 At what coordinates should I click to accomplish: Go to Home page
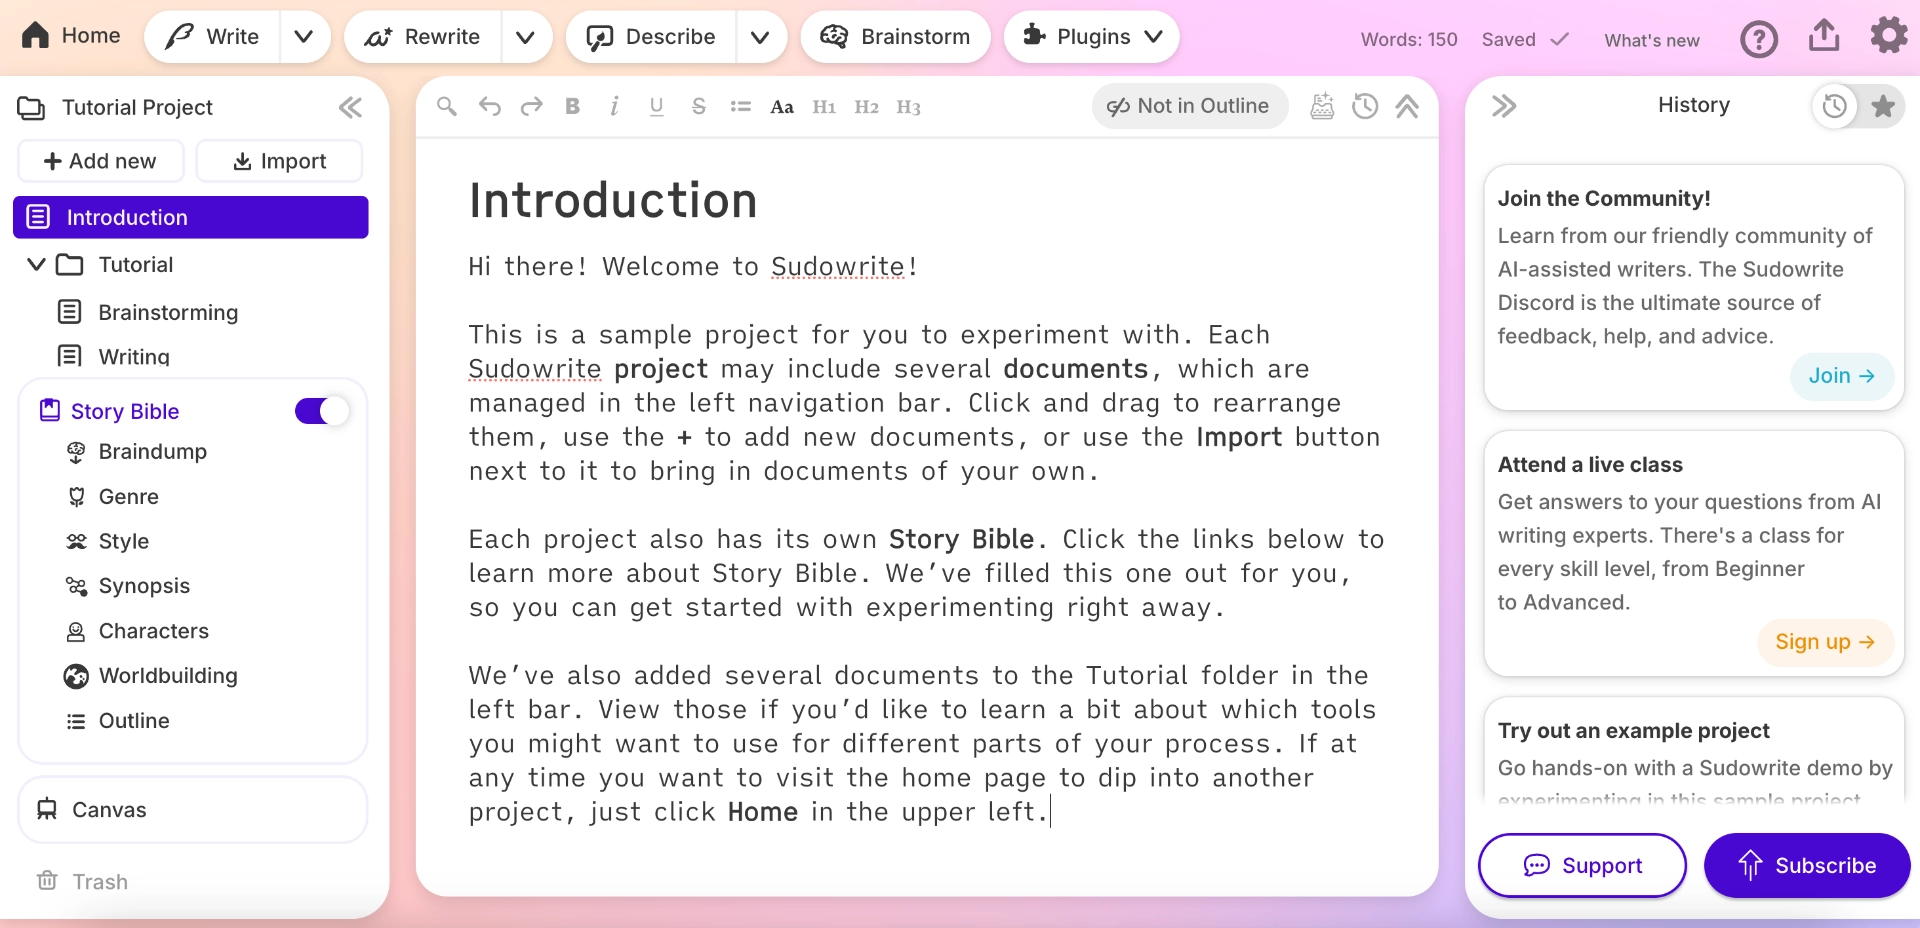[x=71, y=36]
